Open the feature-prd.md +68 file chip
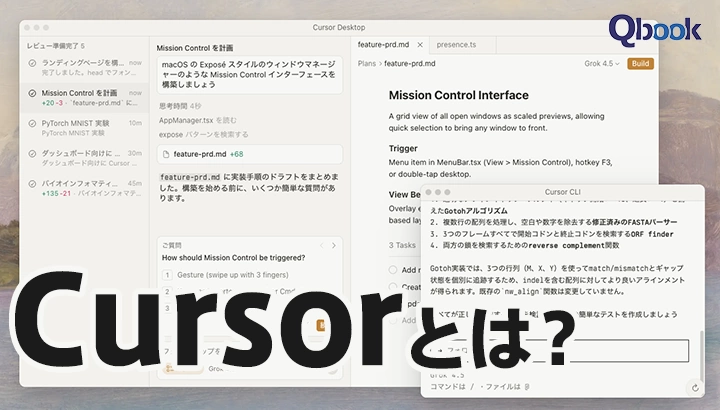The image size is (720, 410). 249,154
